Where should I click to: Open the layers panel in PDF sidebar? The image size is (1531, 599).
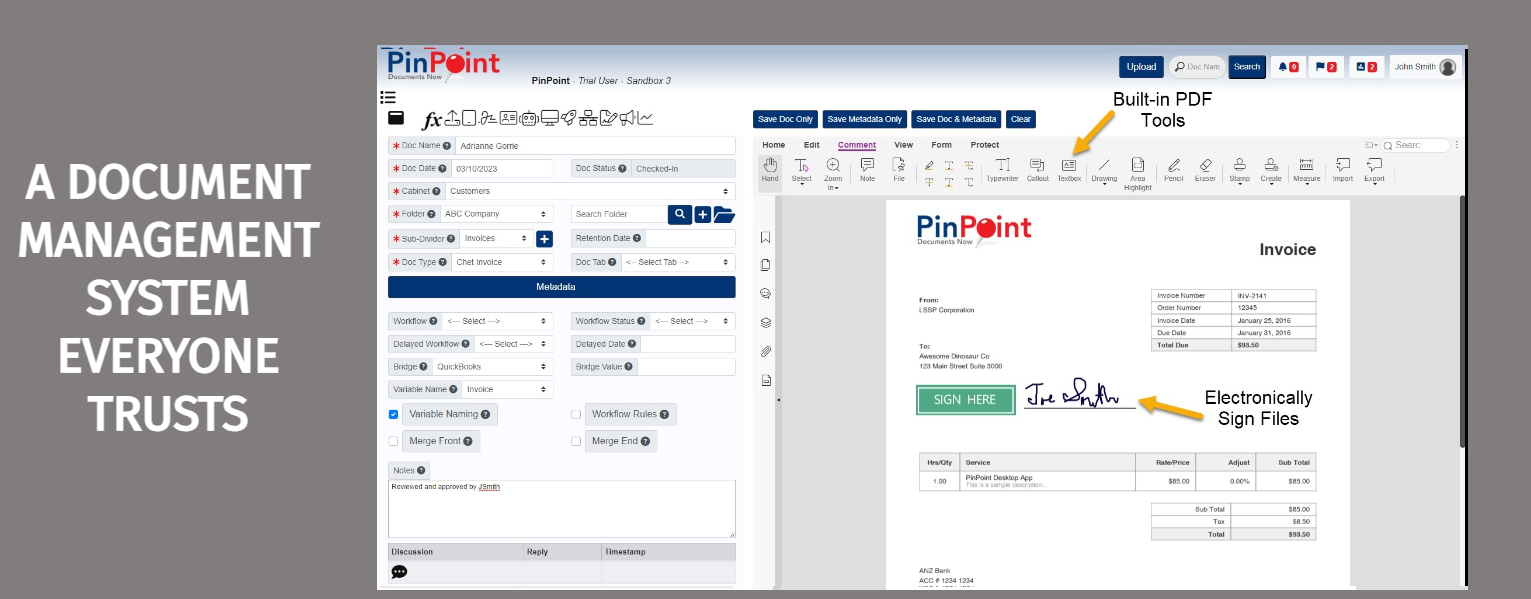point(765,322)
